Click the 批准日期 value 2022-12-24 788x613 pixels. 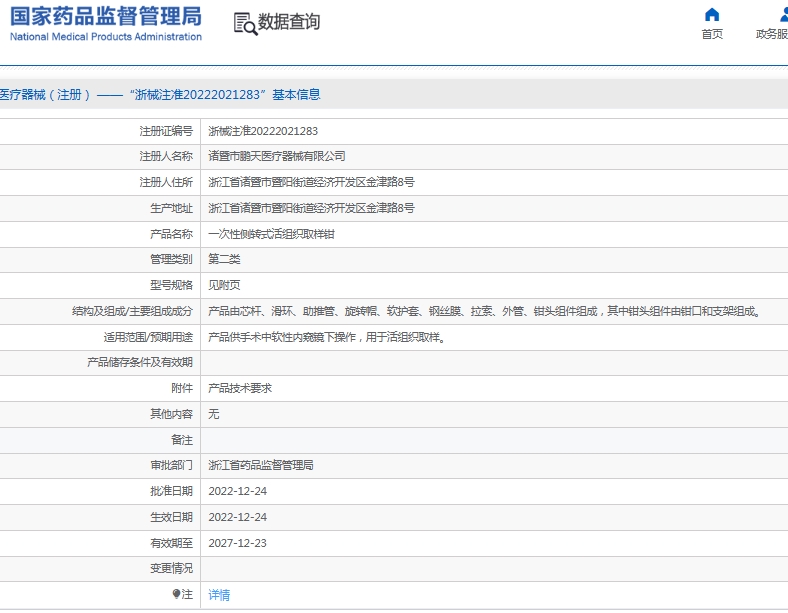click(x=238, y=491)
